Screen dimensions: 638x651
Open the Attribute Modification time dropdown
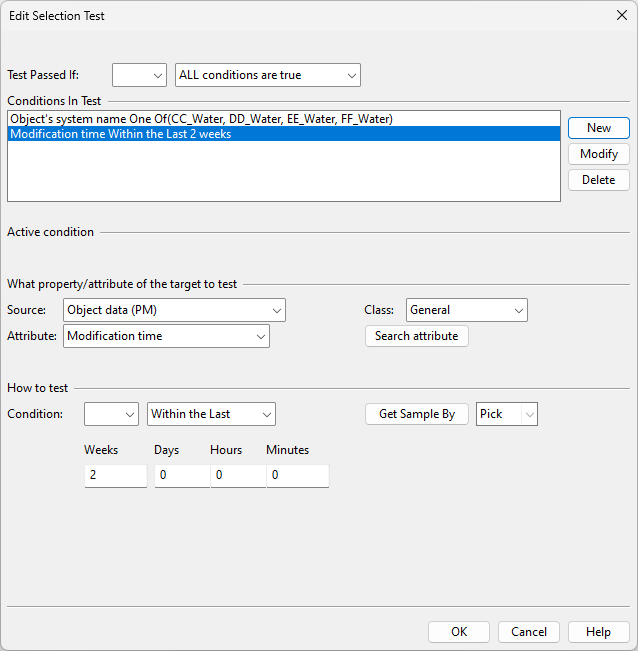(166, 336)
